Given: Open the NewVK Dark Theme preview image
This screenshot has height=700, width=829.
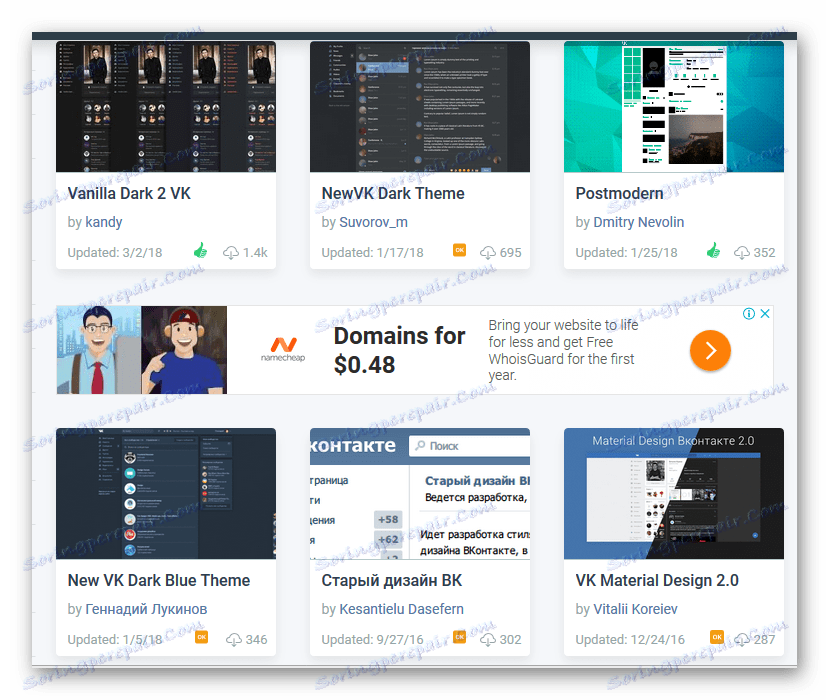Looking at the screenshot, I should 420,107.
